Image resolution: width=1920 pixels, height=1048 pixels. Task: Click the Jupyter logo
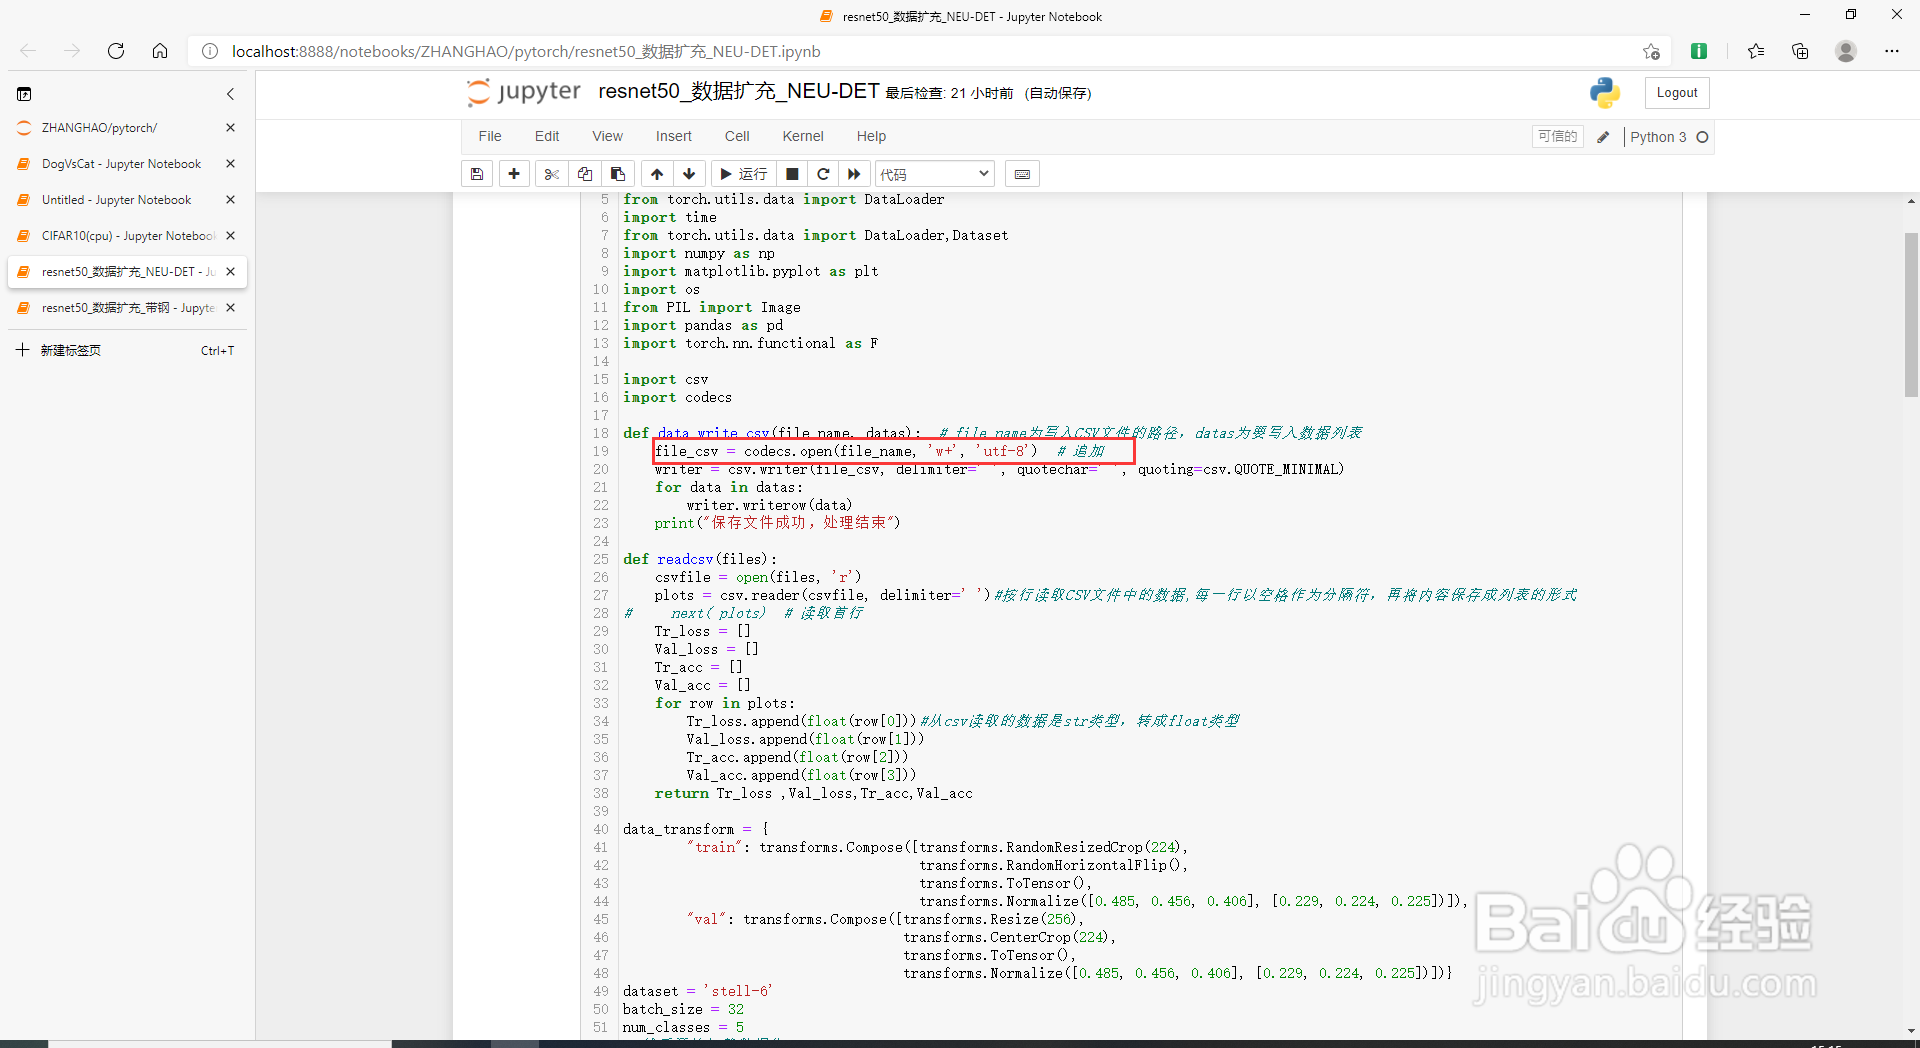coord(523,92)
